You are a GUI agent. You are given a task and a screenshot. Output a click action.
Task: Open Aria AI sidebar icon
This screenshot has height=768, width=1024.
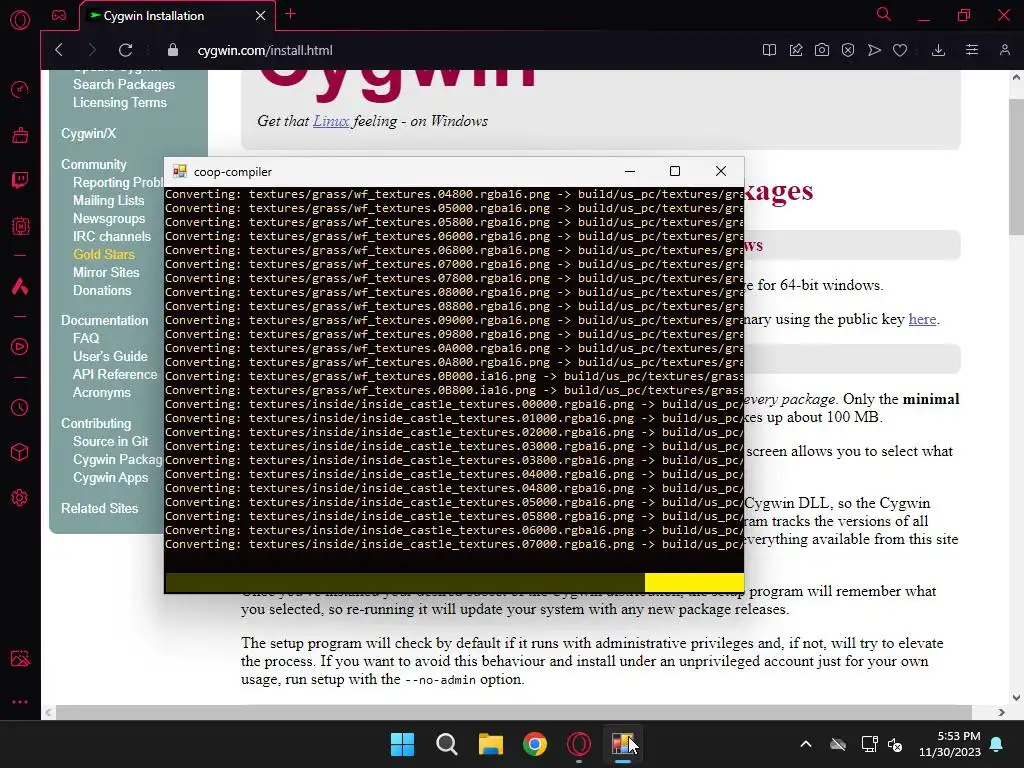click(x=20, y=285)
